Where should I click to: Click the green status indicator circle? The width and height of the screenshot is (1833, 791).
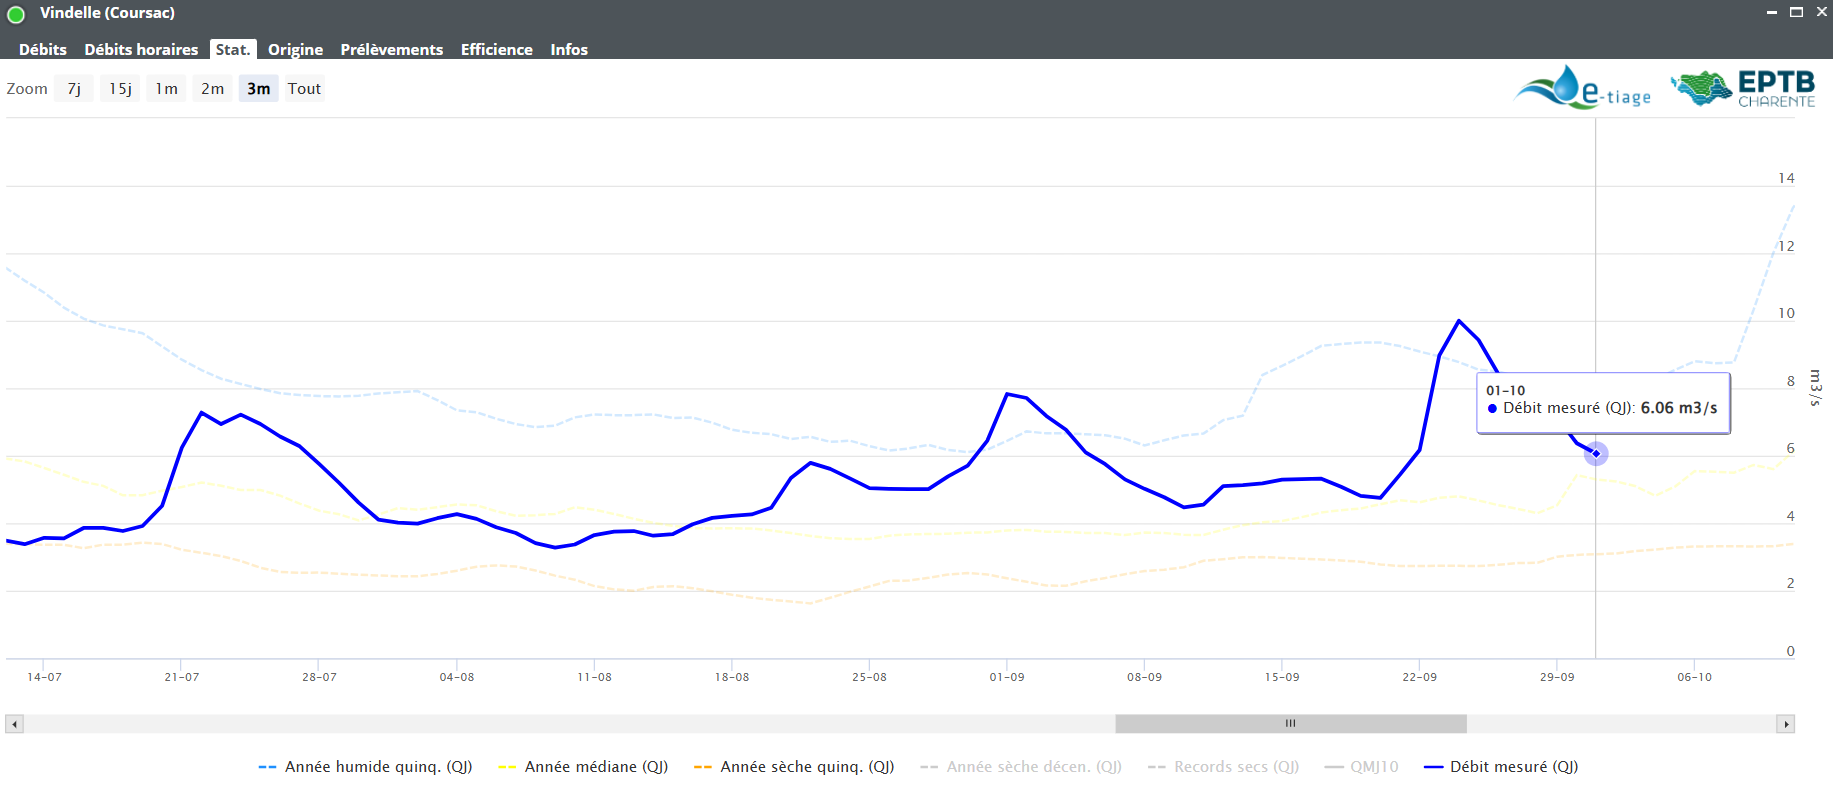[16, 14]
